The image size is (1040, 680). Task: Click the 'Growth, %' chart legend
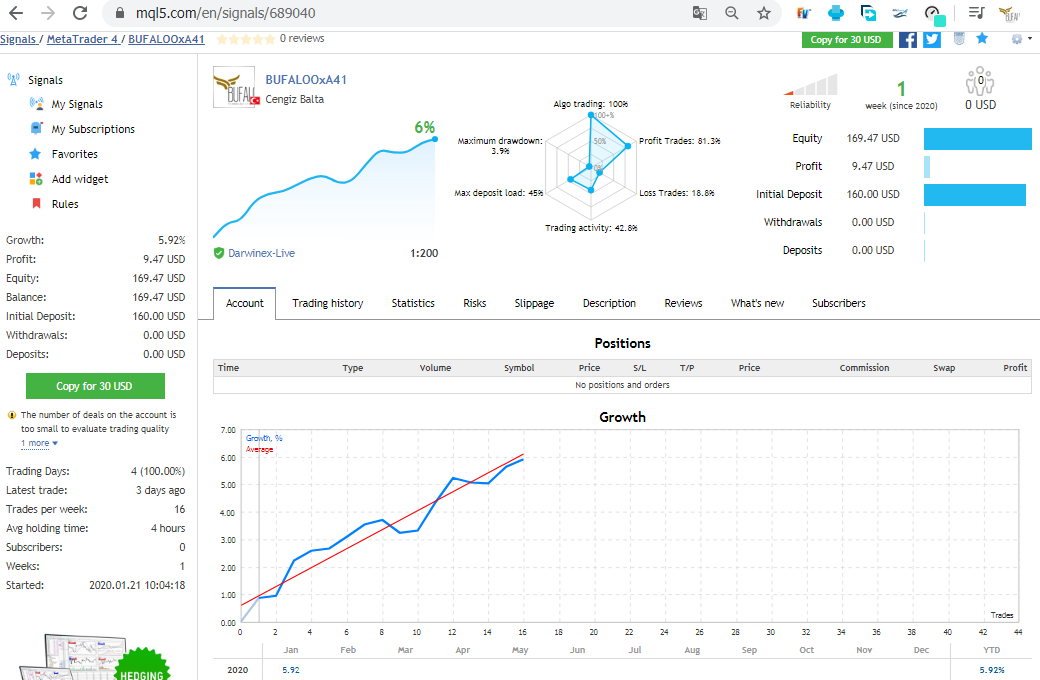tap(264, 438)
